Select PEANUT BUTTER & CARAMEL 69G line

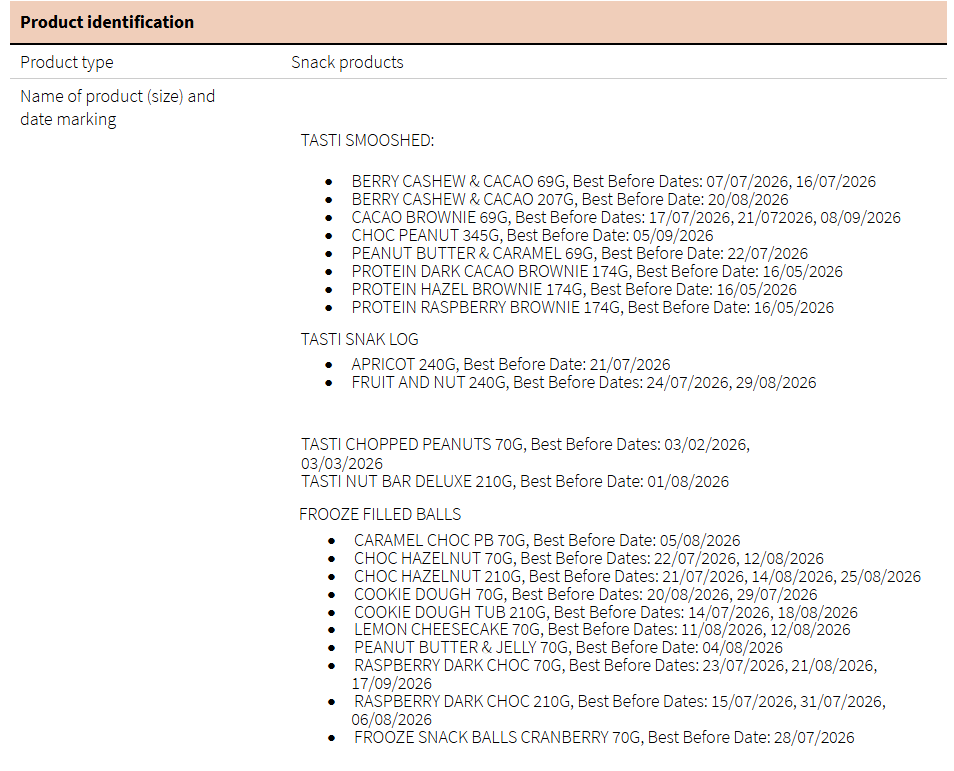(x=580, y=253)
